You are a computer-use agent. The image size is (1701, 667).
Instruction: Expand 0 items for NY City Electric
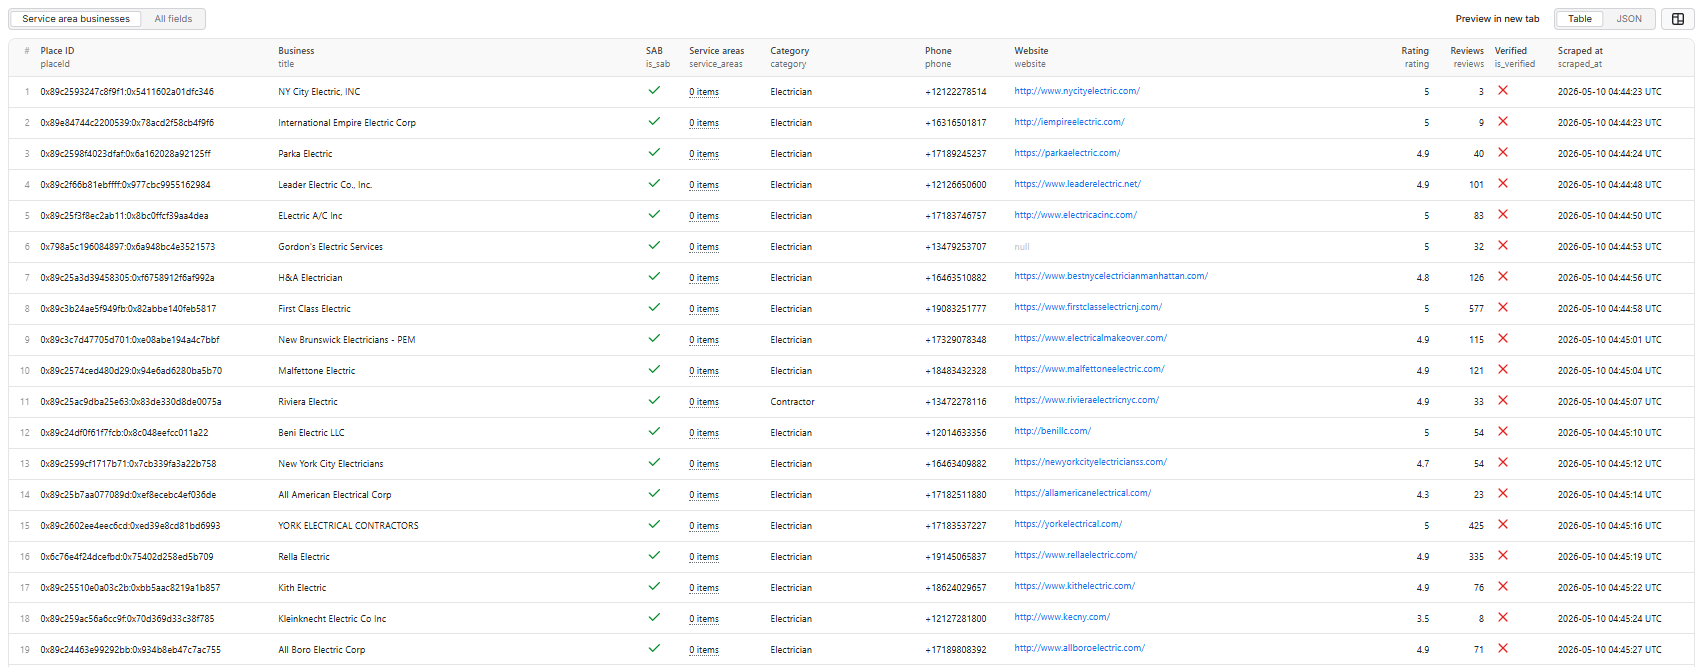click(704, 92)
